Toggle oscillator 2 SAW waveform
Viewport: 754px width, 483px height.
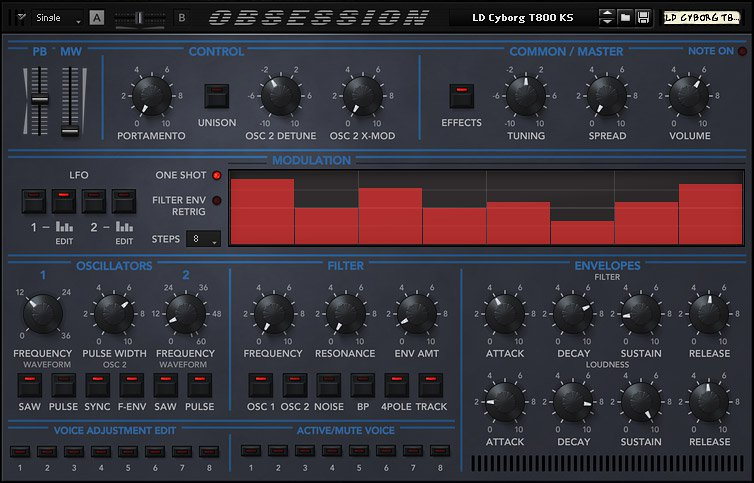(x=165, y=386)
